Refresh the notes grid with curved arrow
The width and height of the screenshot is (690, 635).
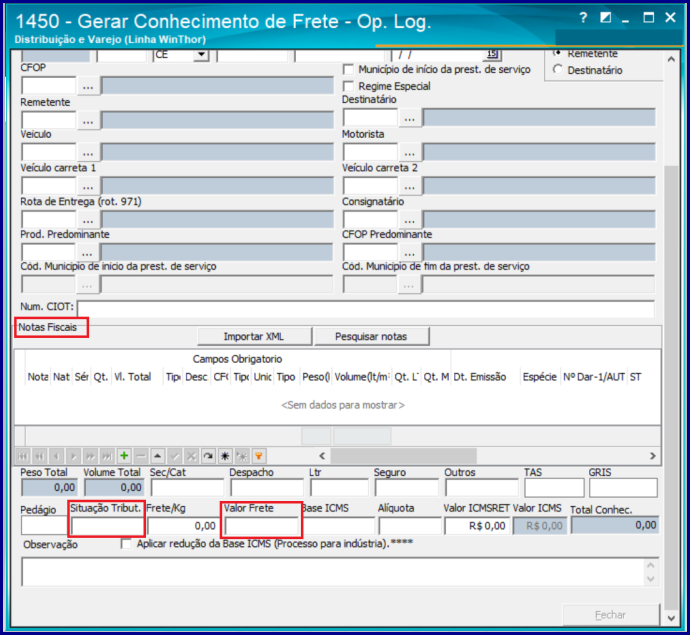point(208,456)
